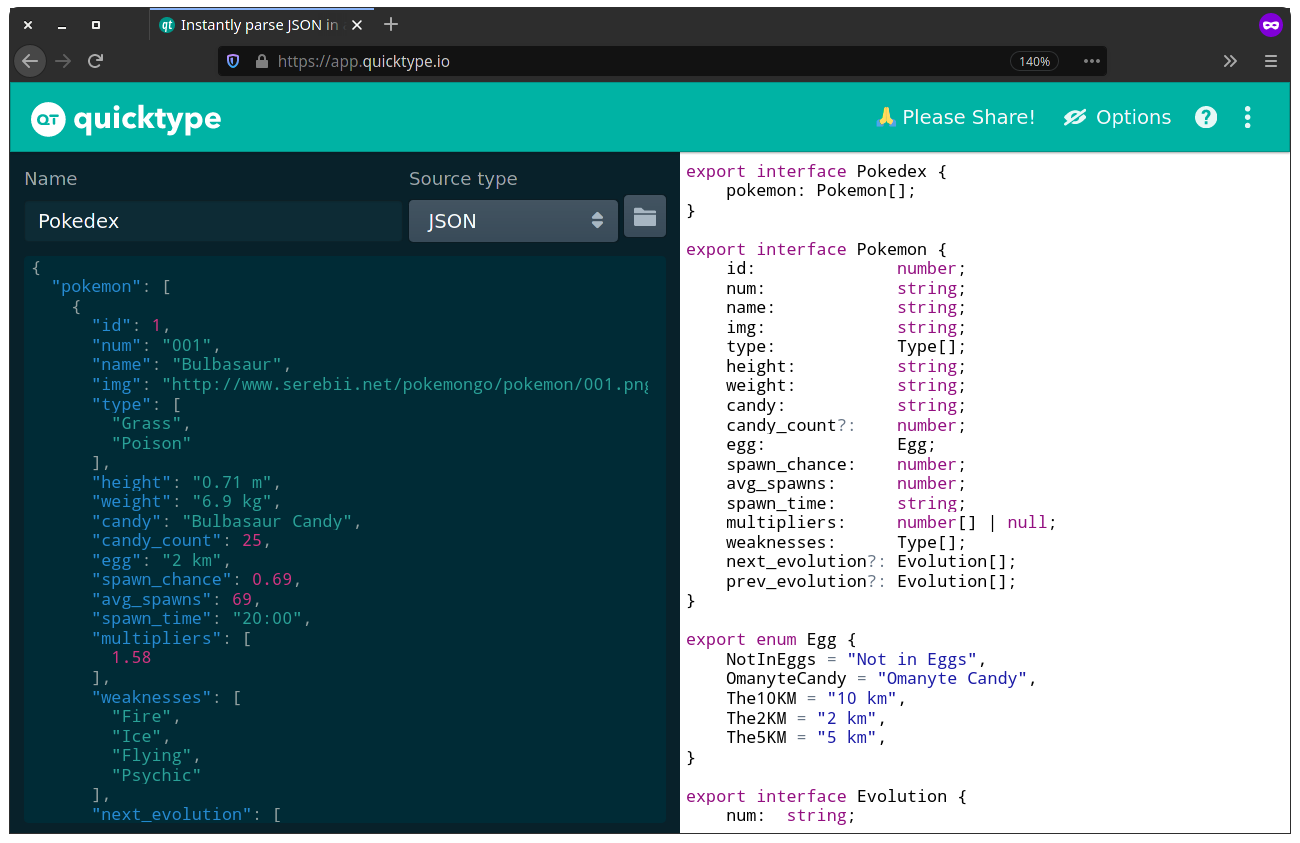The width and height of the screenshot is (1300, 843).
Task: Open a new browser tab
Action: tap(391, 25)
